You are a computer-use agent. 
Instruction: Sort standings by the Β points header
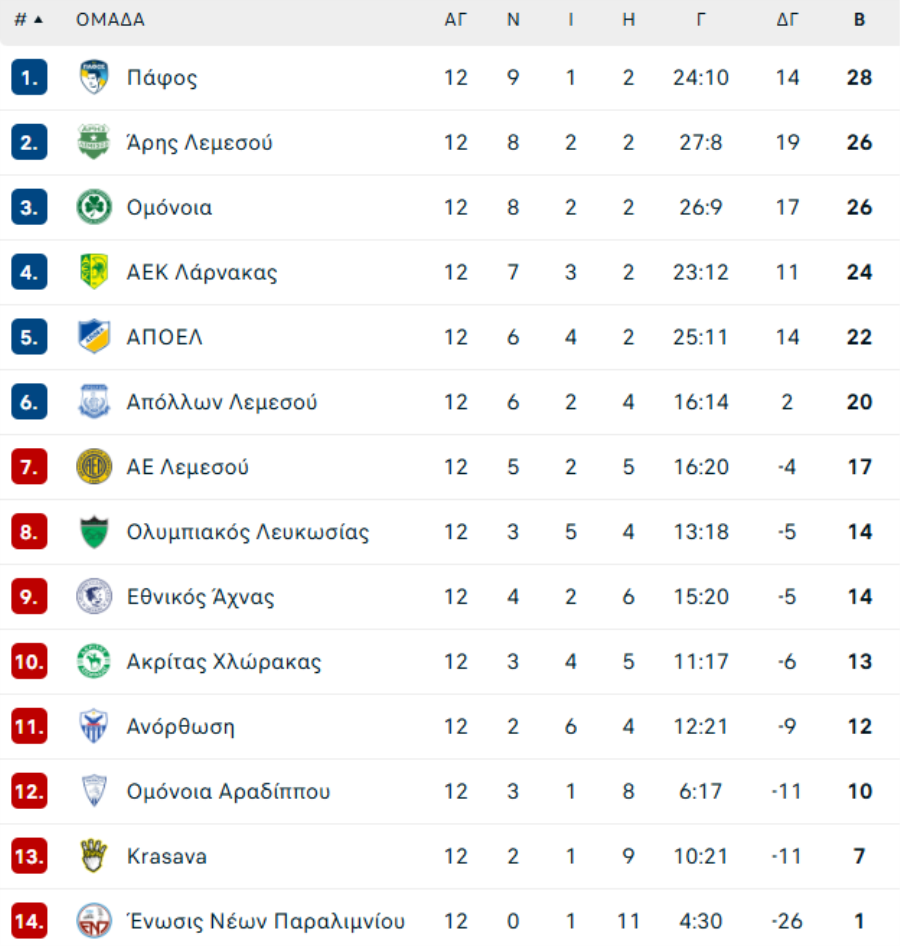click(x=859, y=20)
